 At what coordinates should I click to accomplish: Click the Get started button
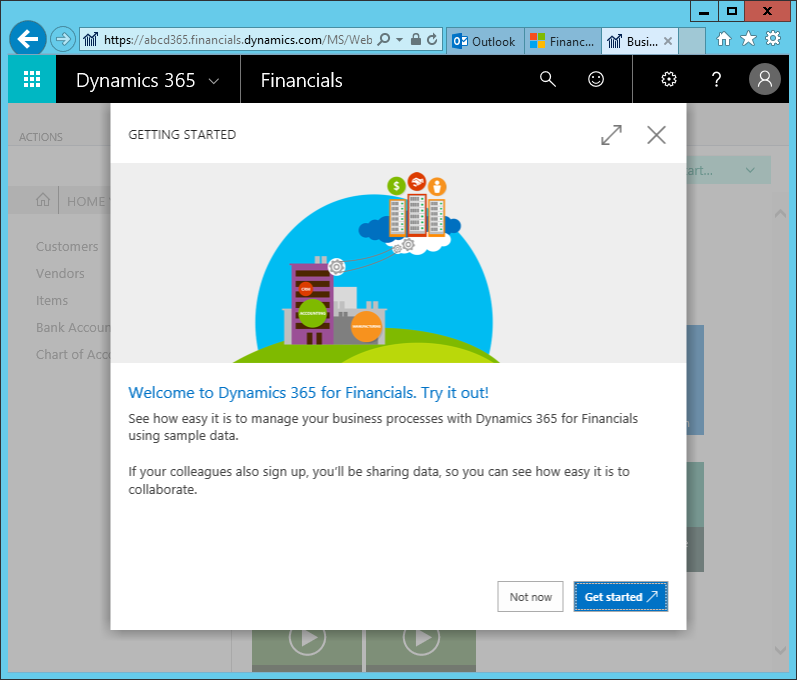pos(621,597)
